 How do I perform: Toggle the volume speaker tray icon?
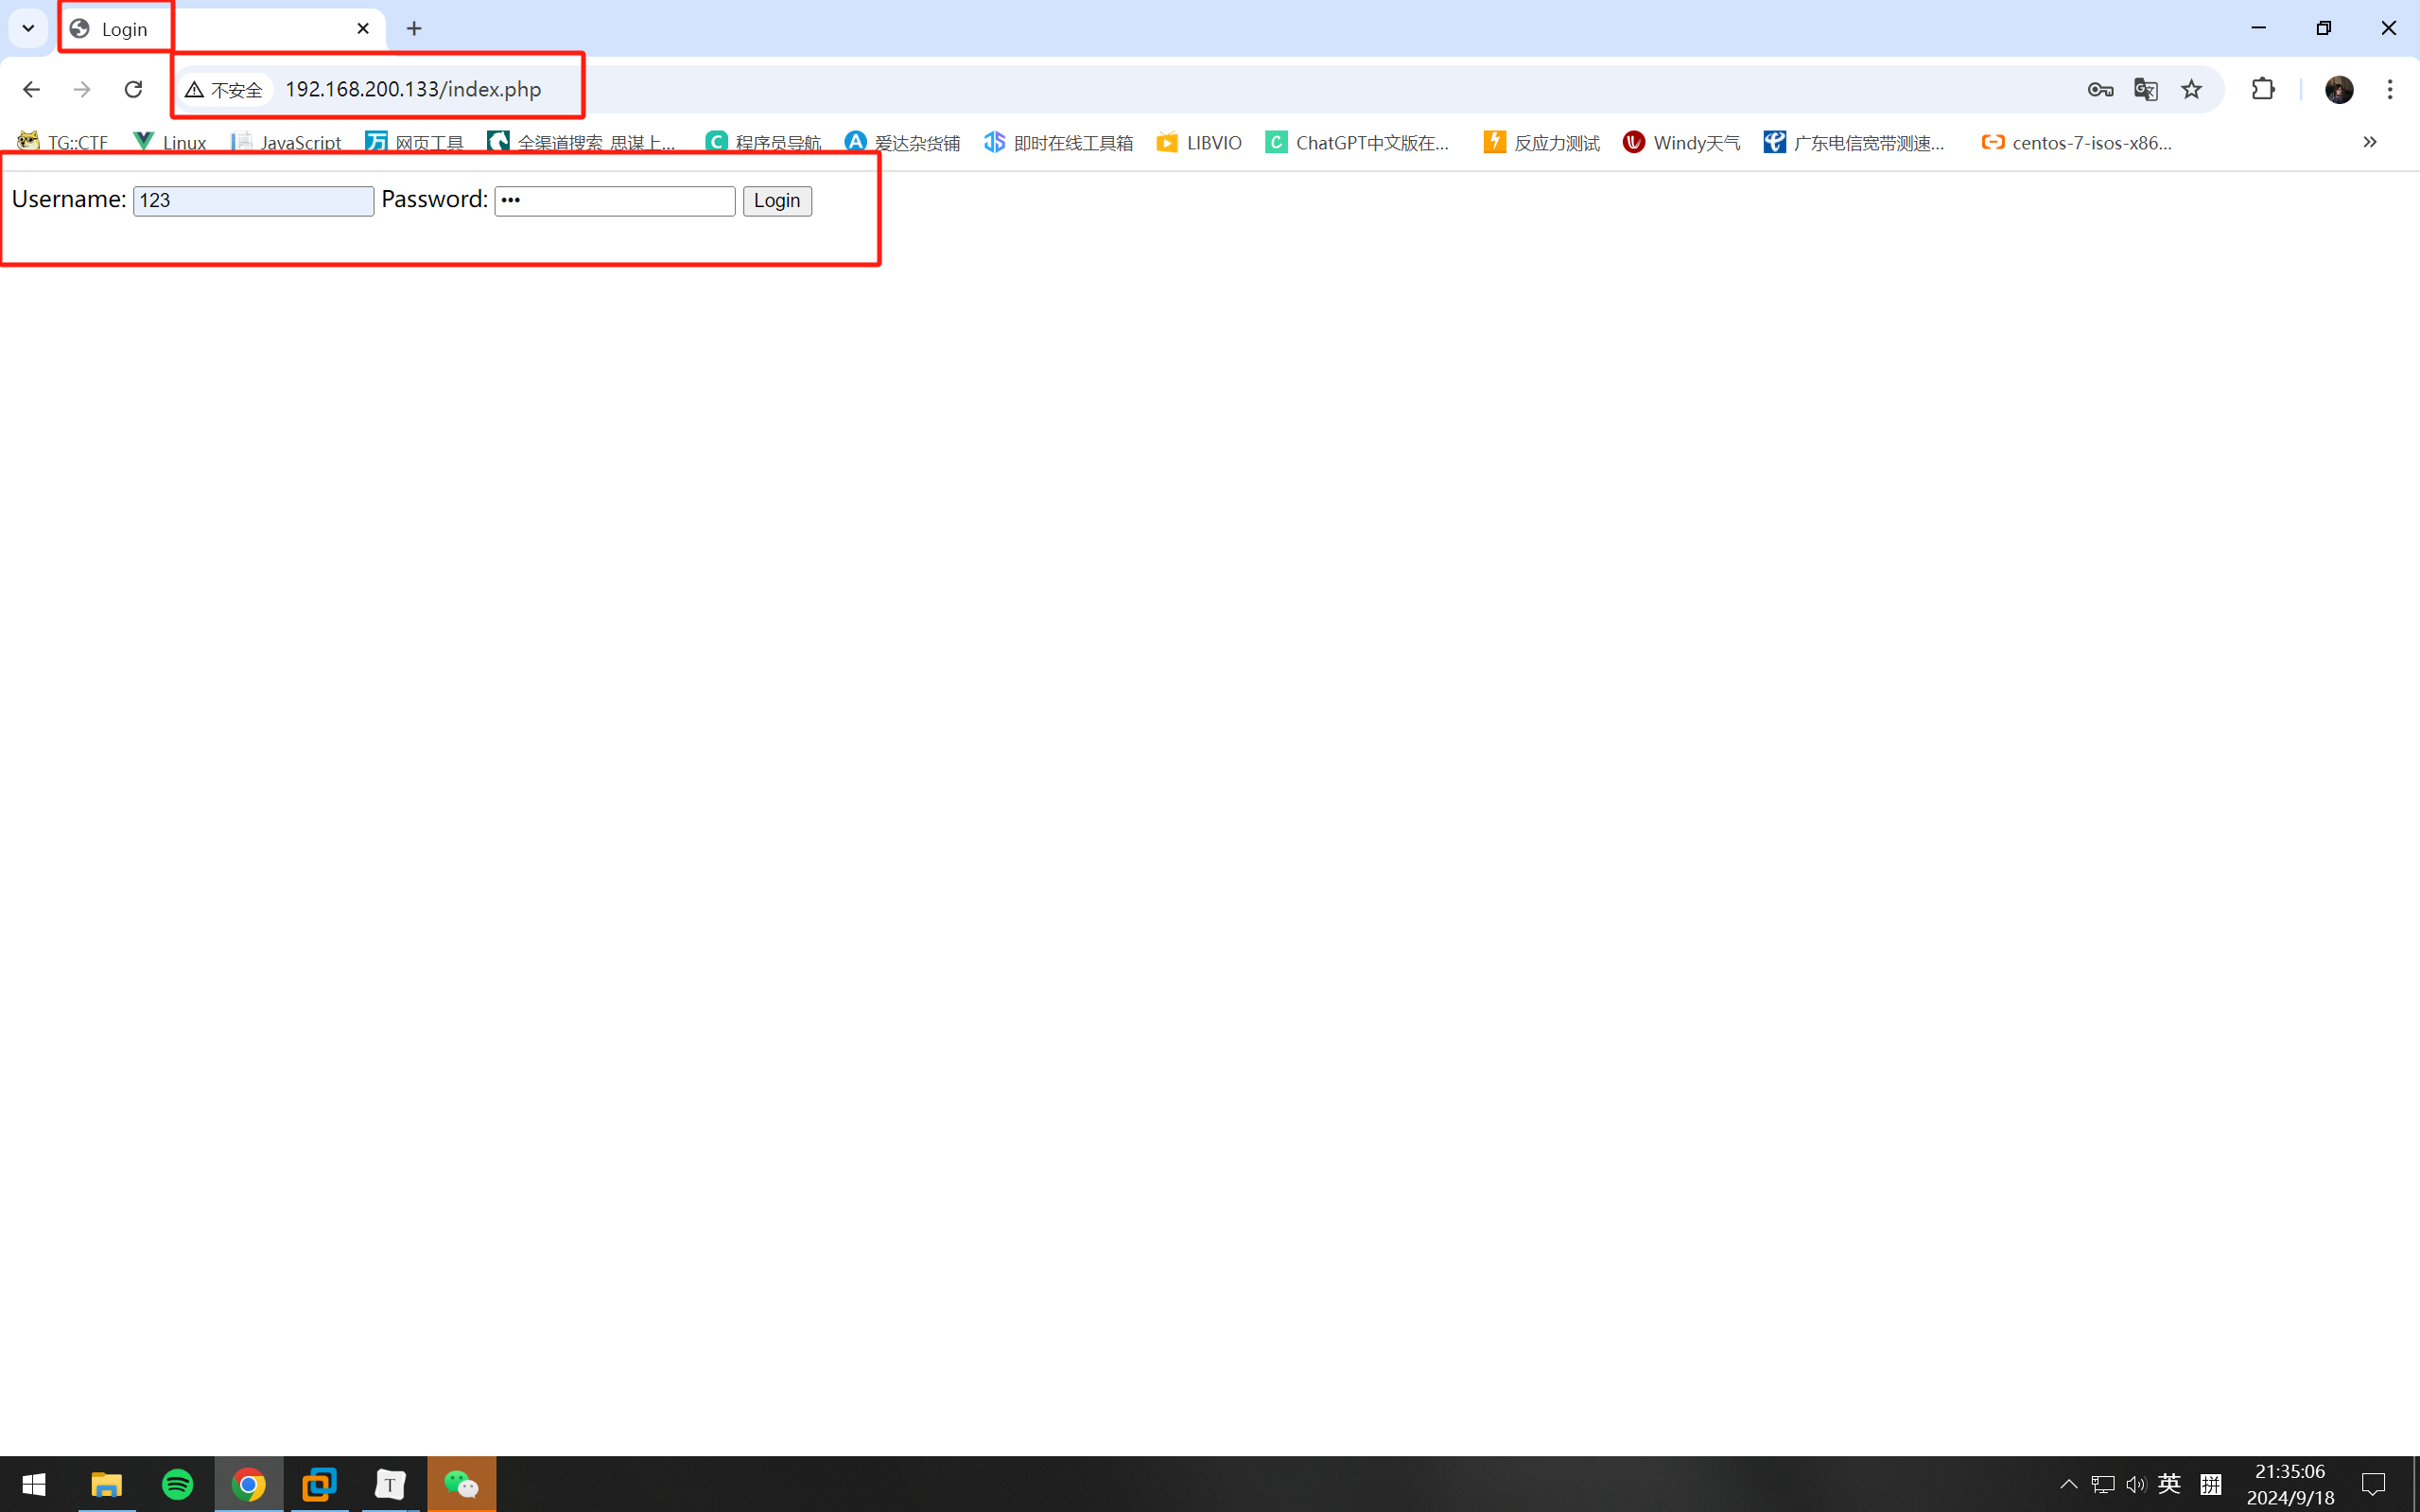tap(2135, 1484)
